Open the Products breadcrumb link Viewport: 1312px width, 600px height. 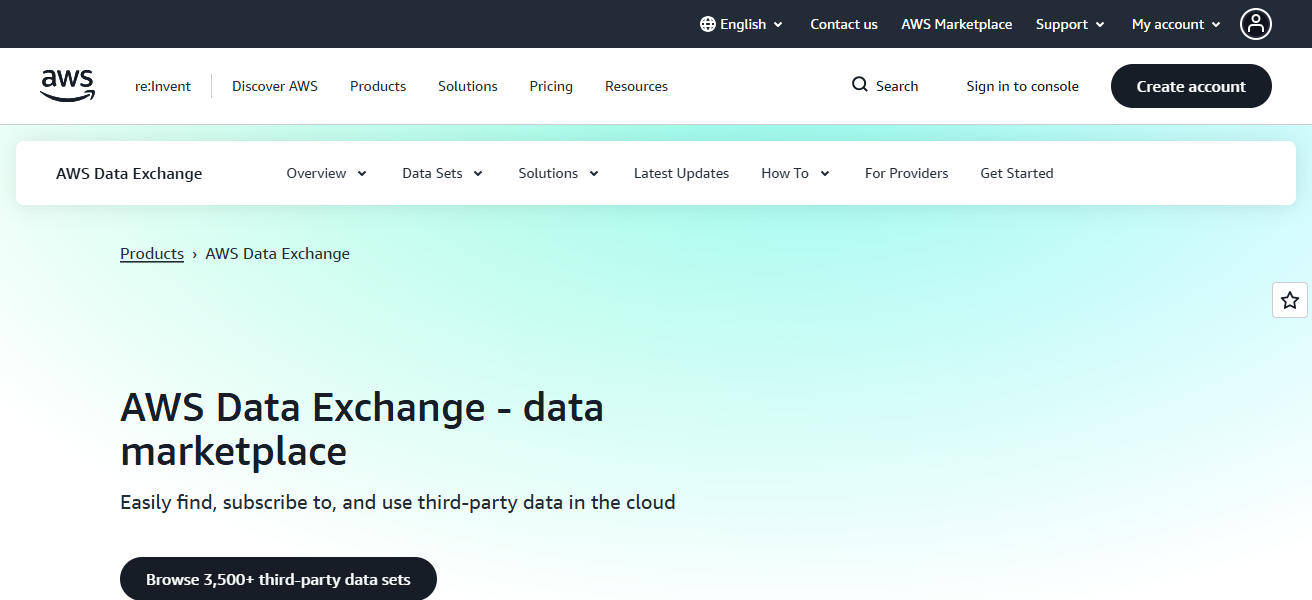(151, 253)
